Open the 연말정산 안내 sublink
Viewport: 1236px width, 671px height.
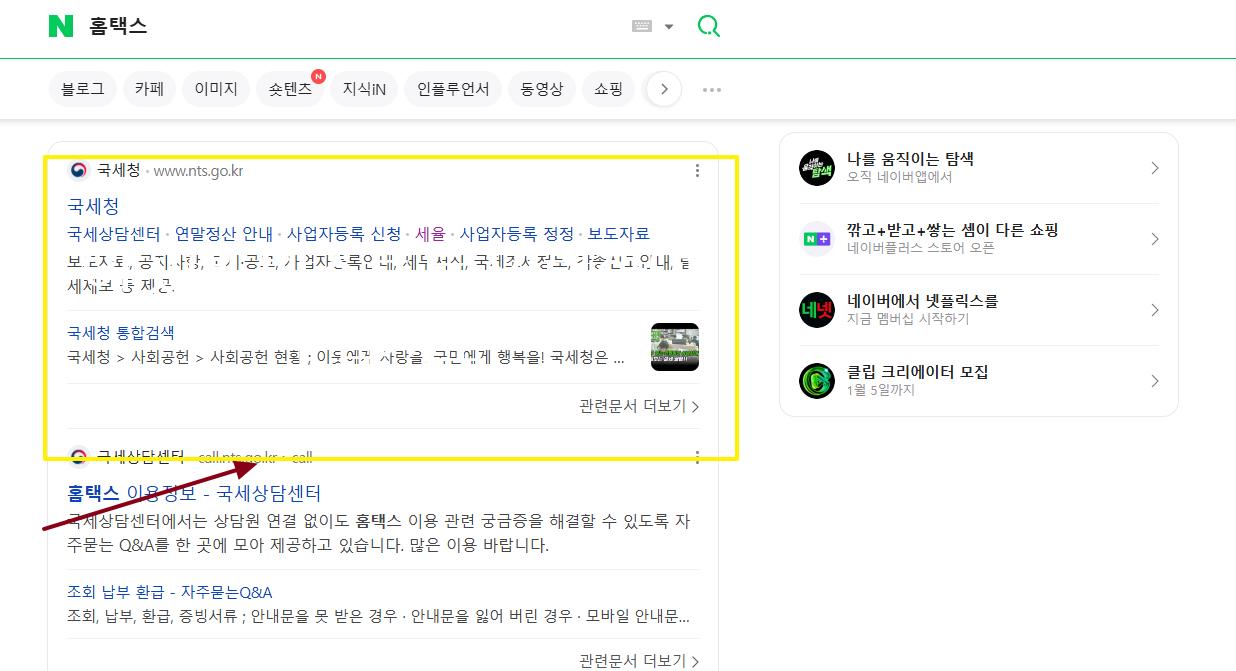tap(224, 234)
